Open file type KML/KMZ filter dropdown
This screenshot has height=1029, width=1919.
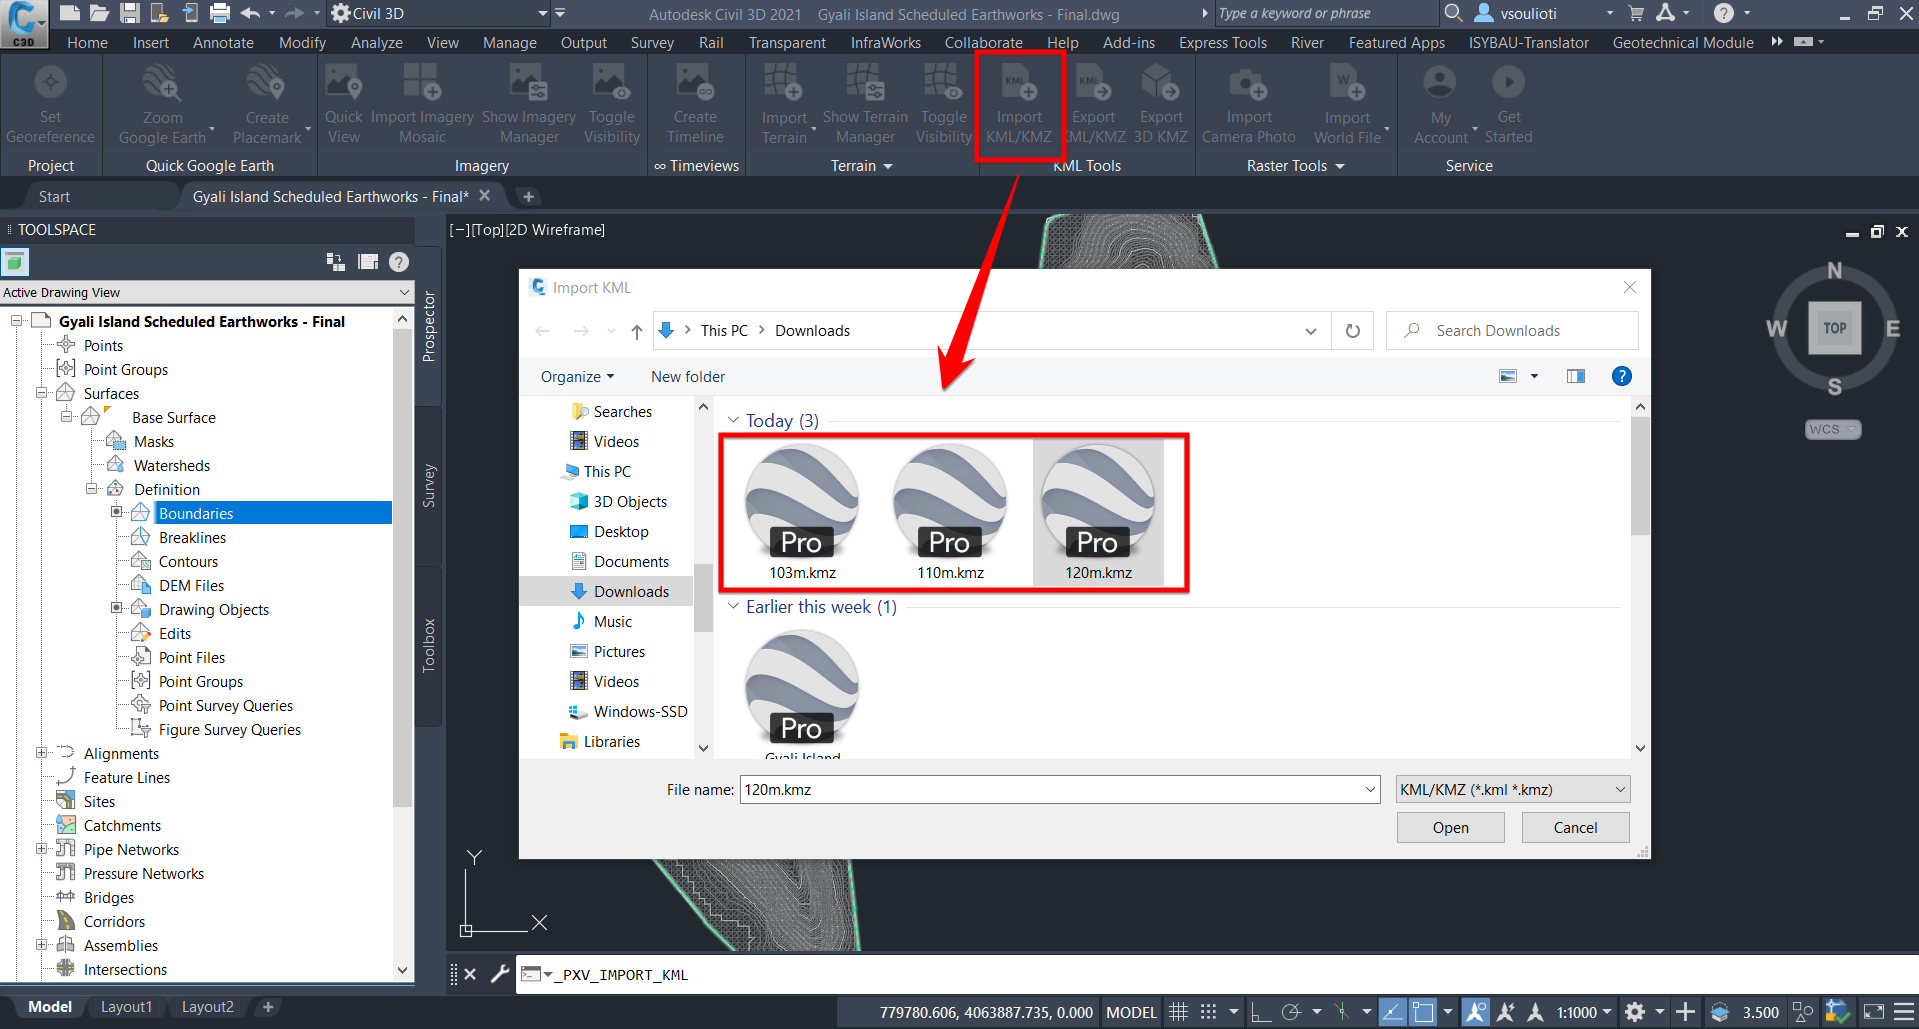point(1513,790)
